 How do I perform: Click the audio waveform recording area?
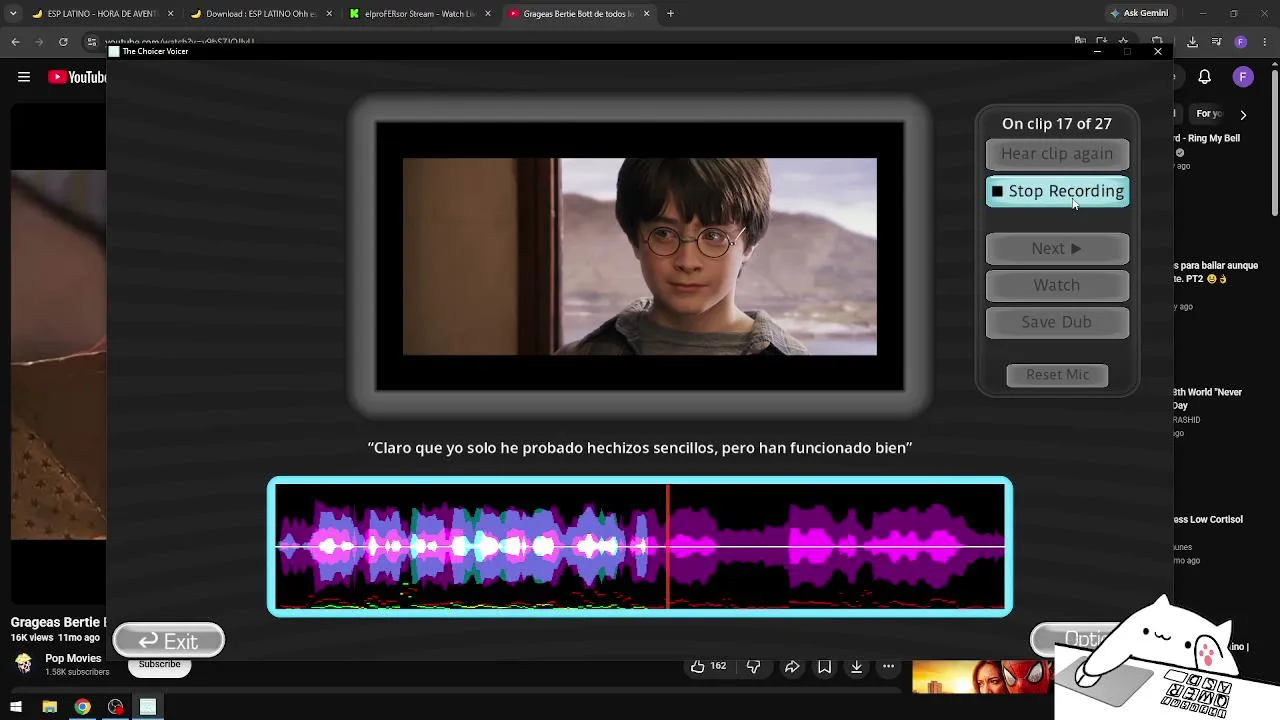coord(640,546)
